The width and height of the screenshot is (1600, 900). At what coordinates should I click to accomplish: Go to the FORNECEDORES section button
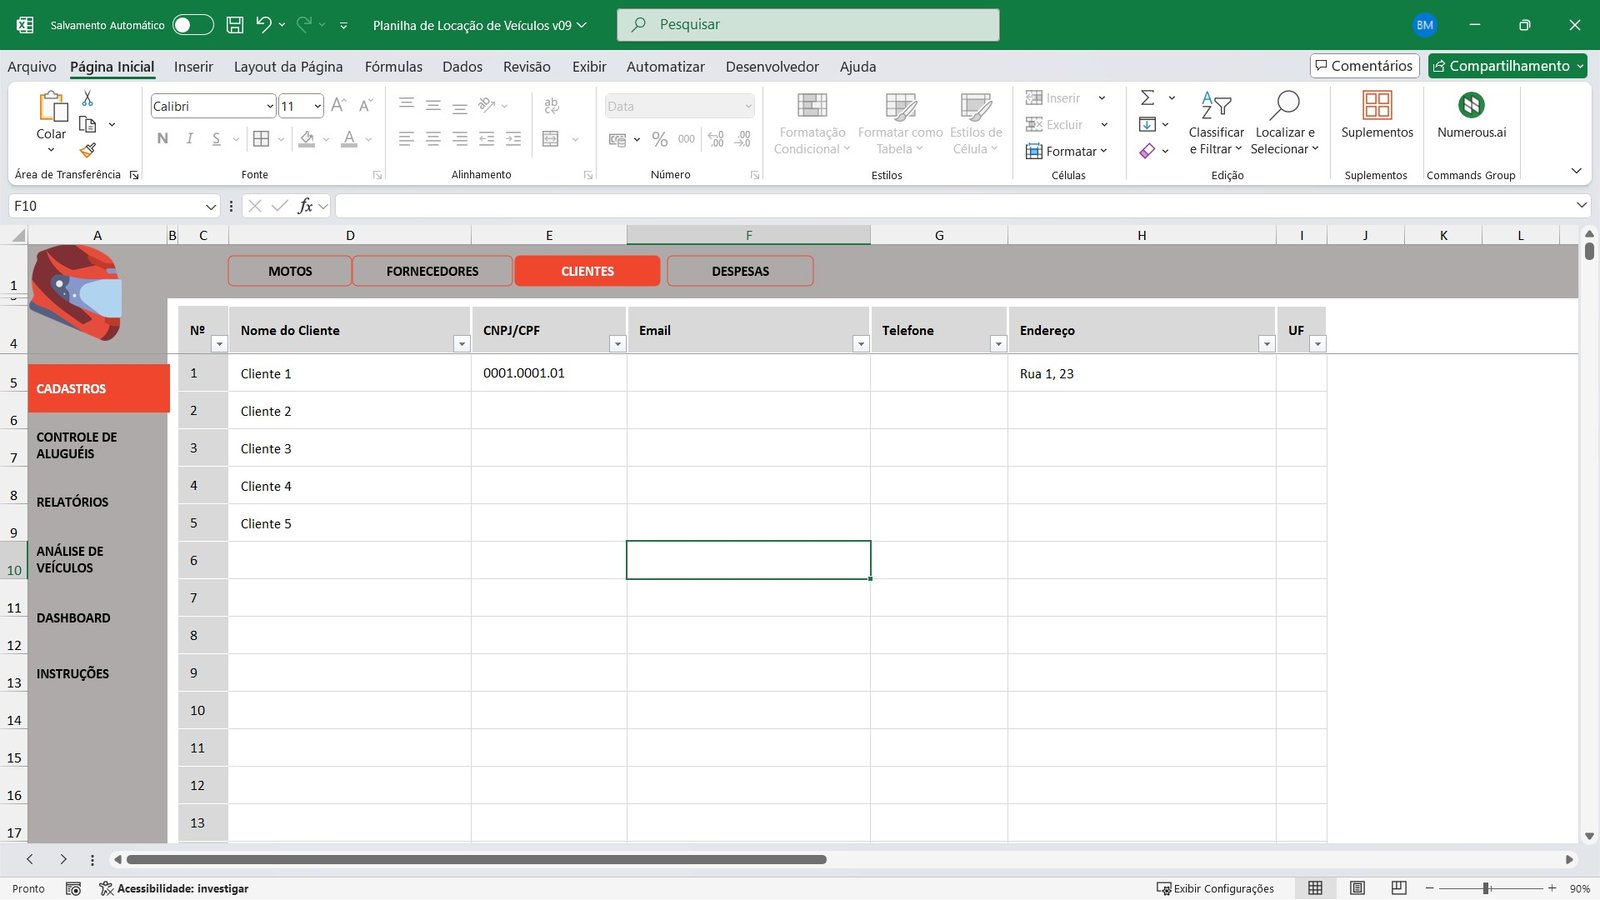click(432, 271)
